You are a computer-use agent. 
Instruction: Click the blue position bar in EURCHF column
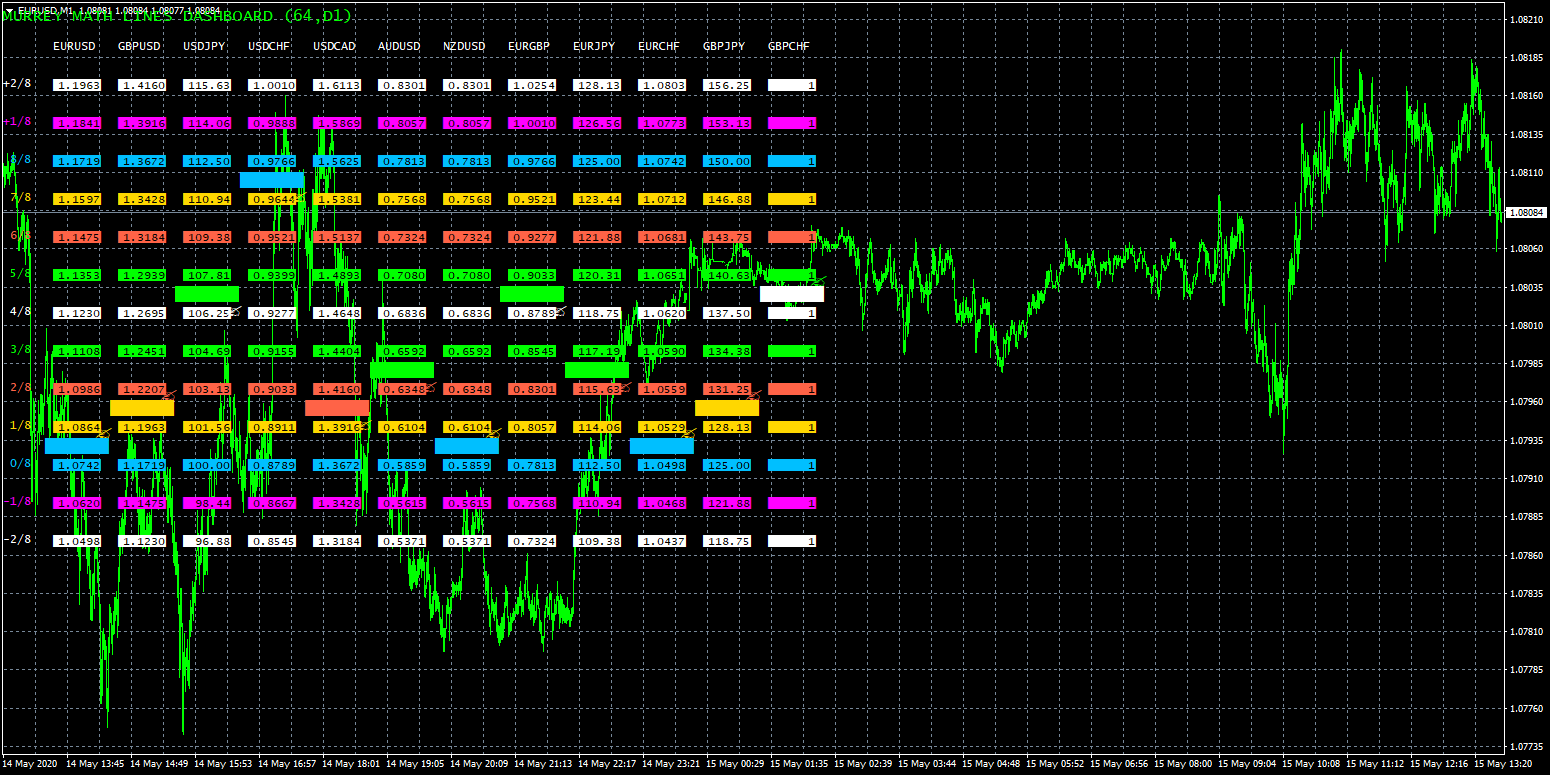(662, 446)
